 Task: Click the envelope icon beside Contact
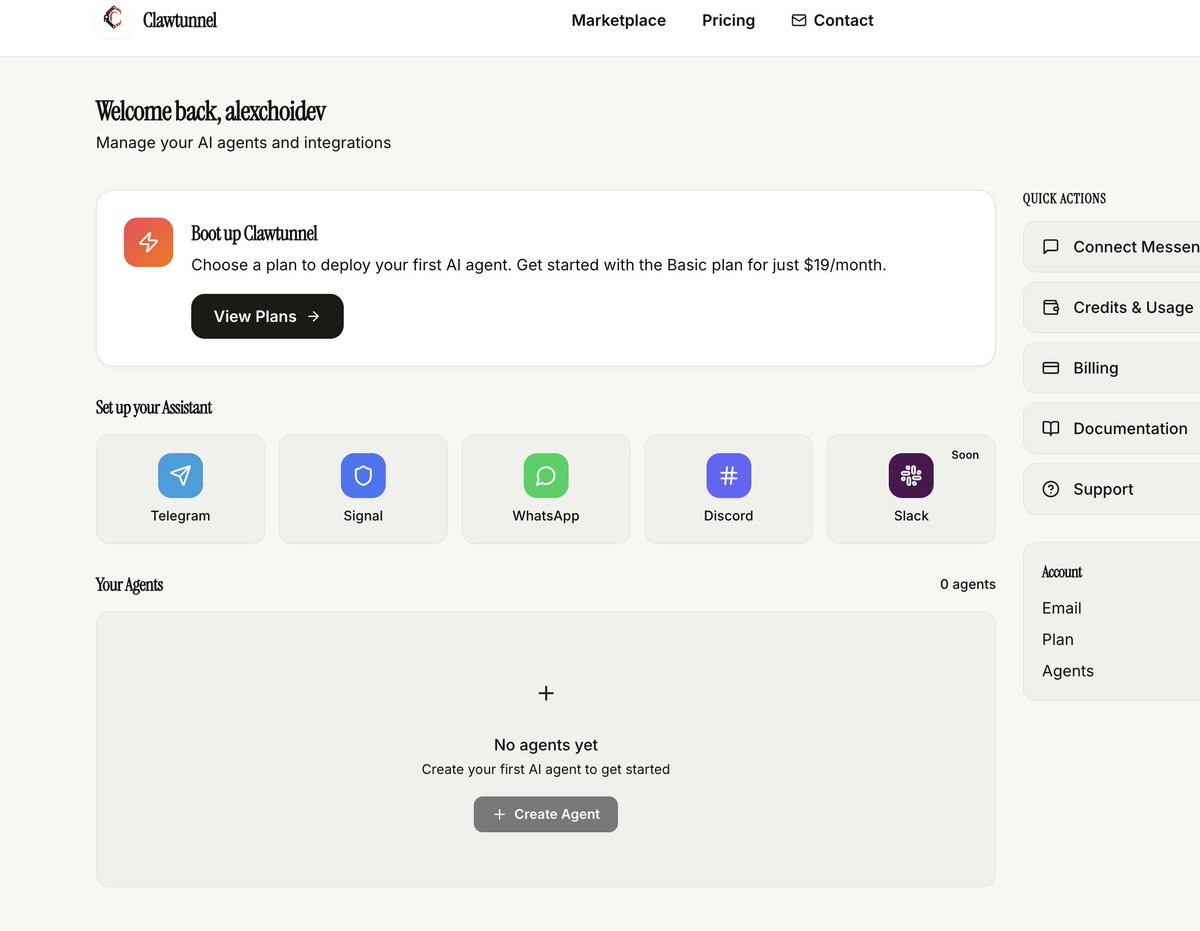pos(799,20)
